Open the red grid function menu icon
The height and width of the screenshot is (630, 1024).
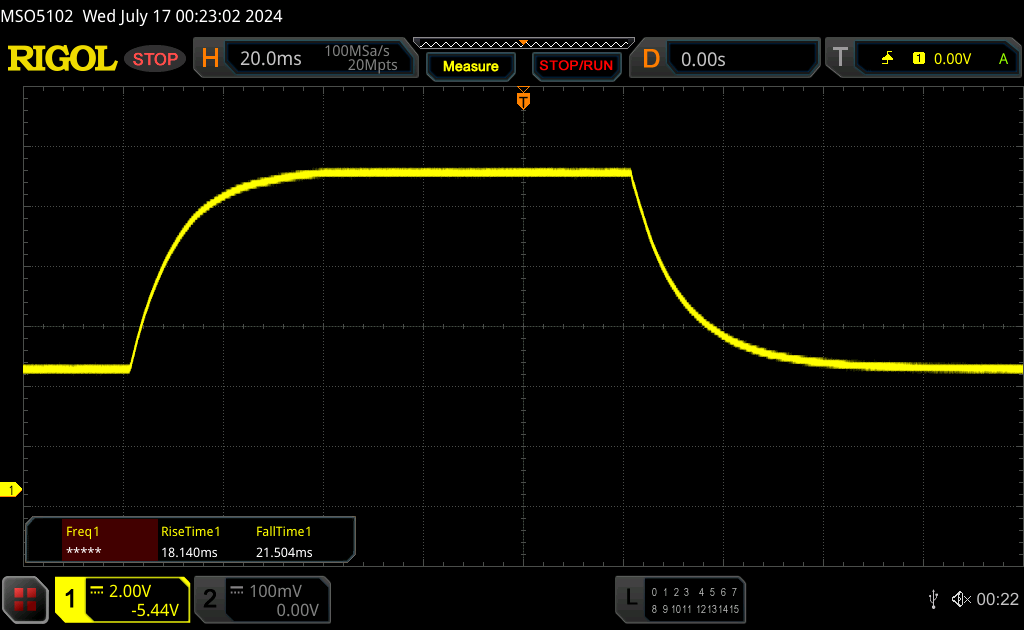click(x=25, y=599)
